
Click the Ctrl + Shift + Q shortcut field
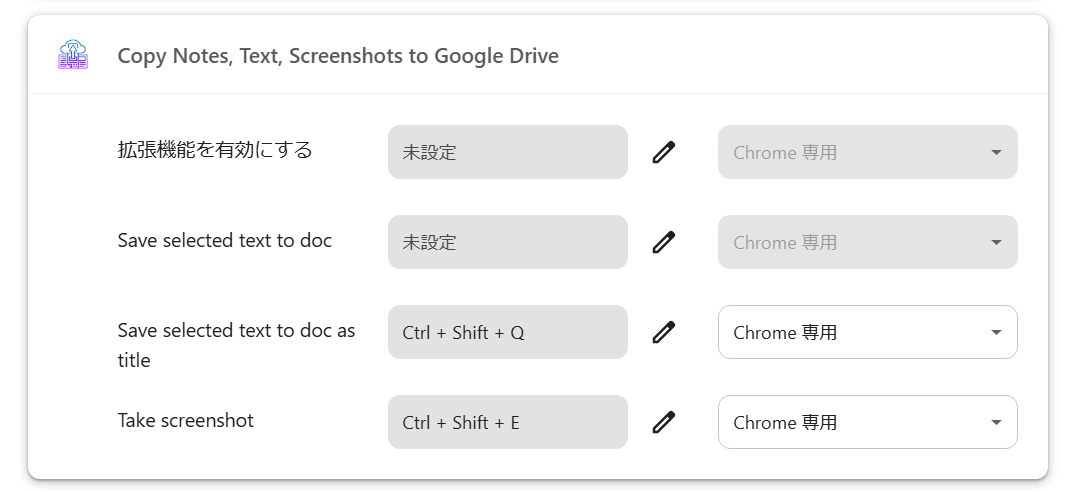click(x=507, y=332)
